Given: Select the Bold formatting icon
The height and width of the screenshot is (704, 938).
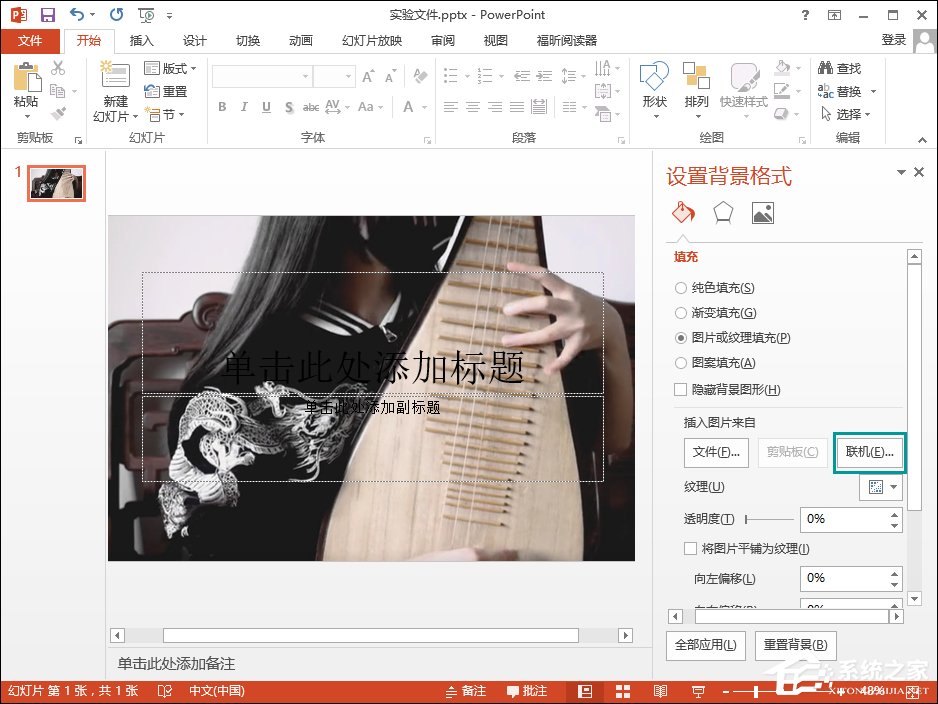Looking at the screenshot, I should click(x=222, y=107).
